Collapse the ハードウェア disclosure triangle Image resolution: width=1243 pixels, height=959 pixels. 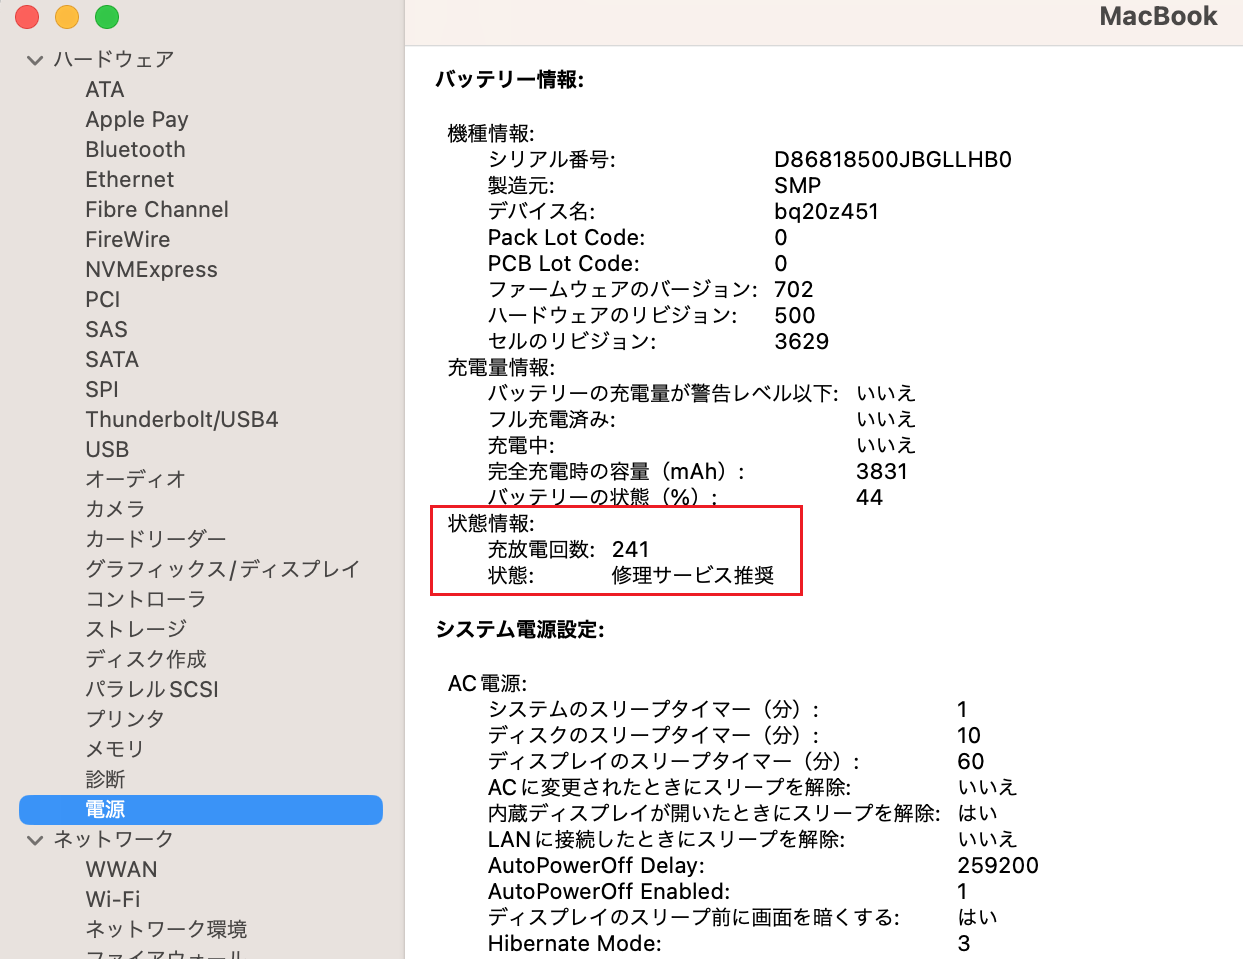37,59
